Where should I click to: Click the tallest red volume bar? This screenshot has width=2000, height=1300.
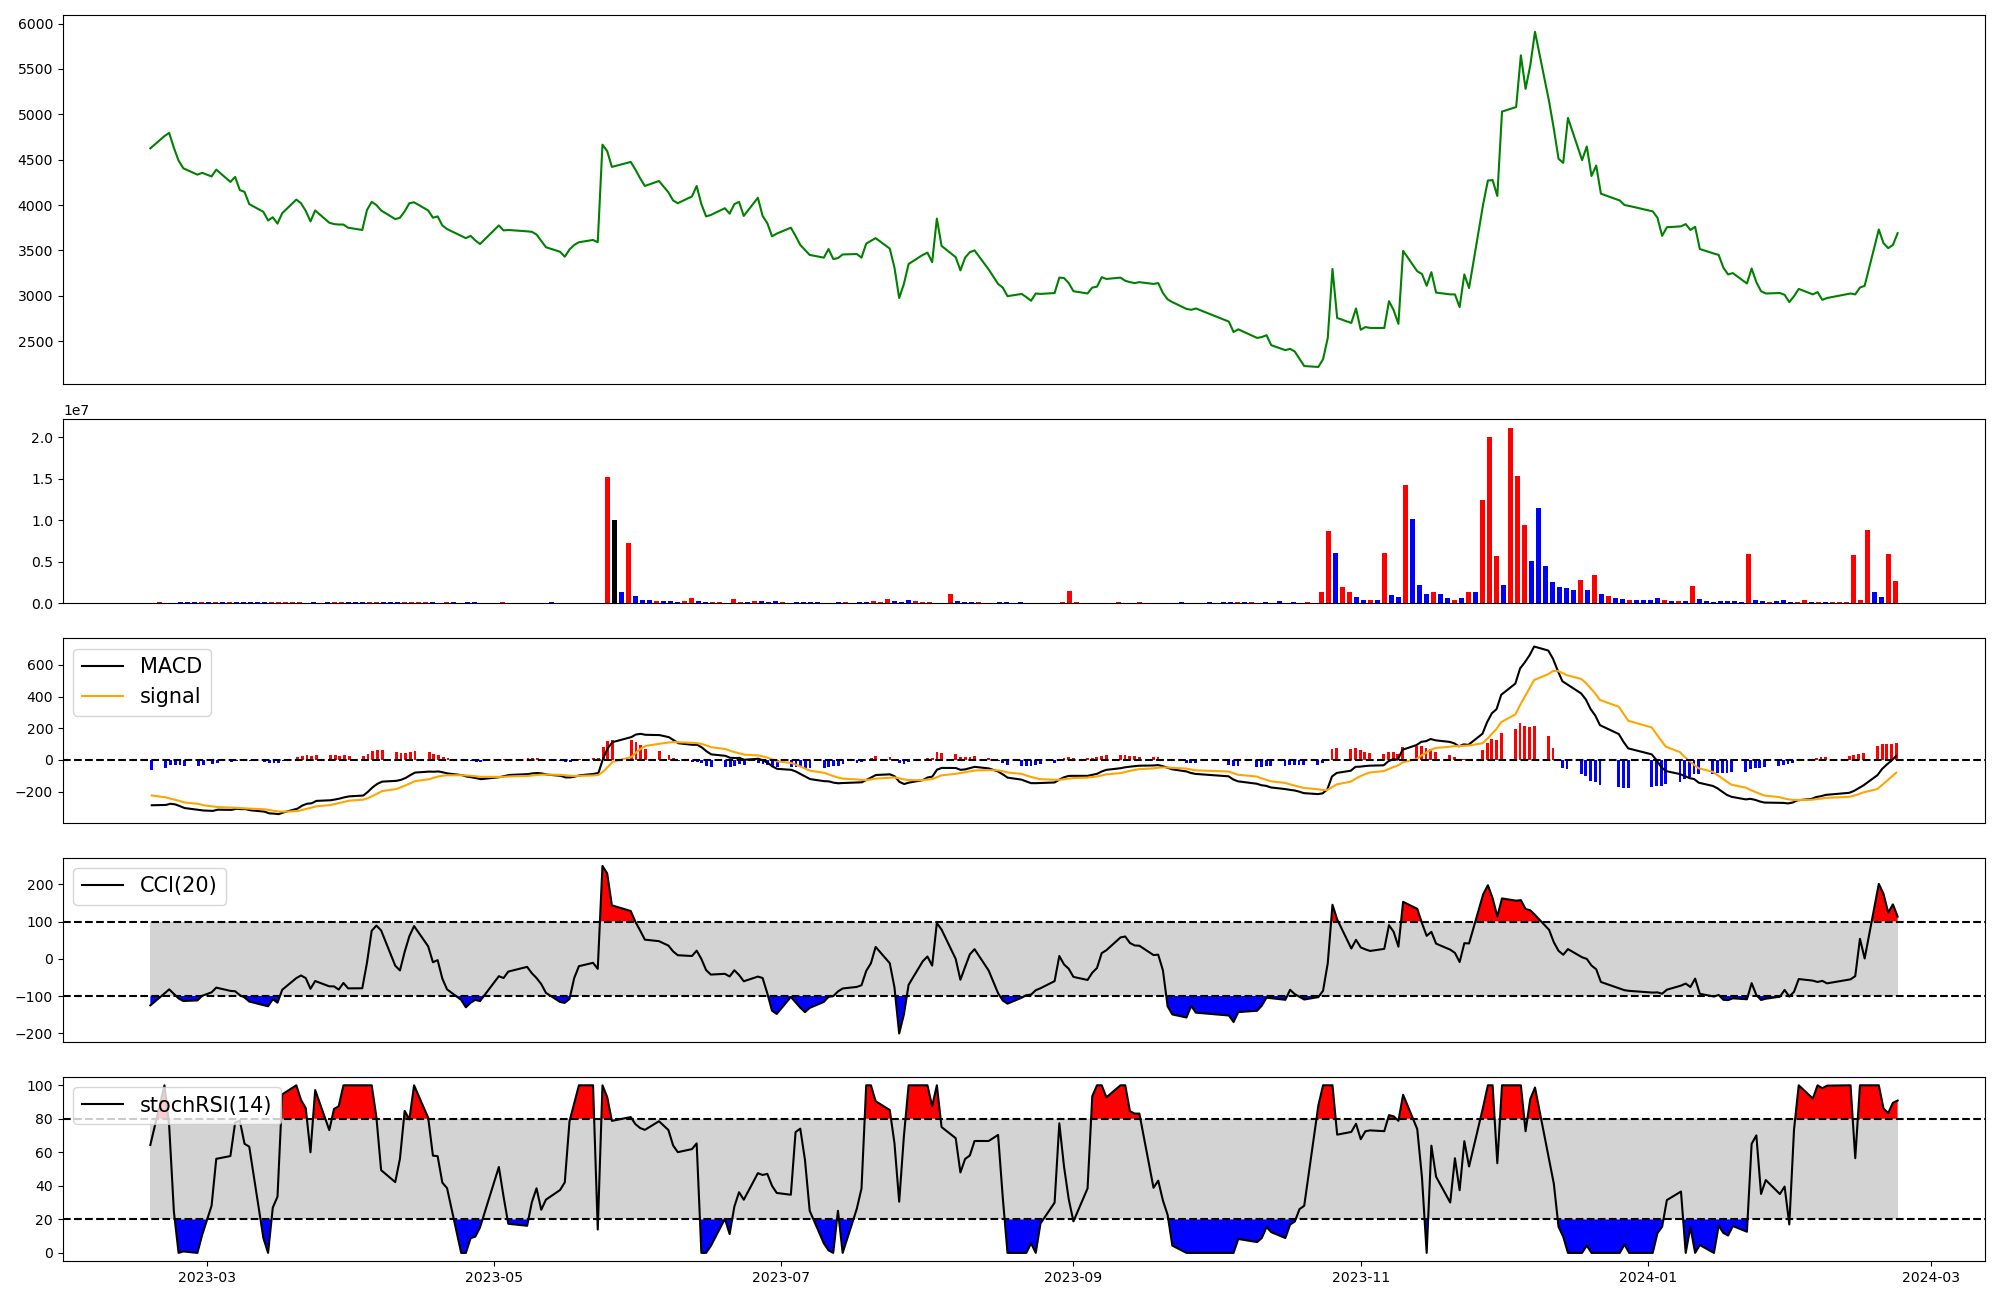[x=1510, y=515]
